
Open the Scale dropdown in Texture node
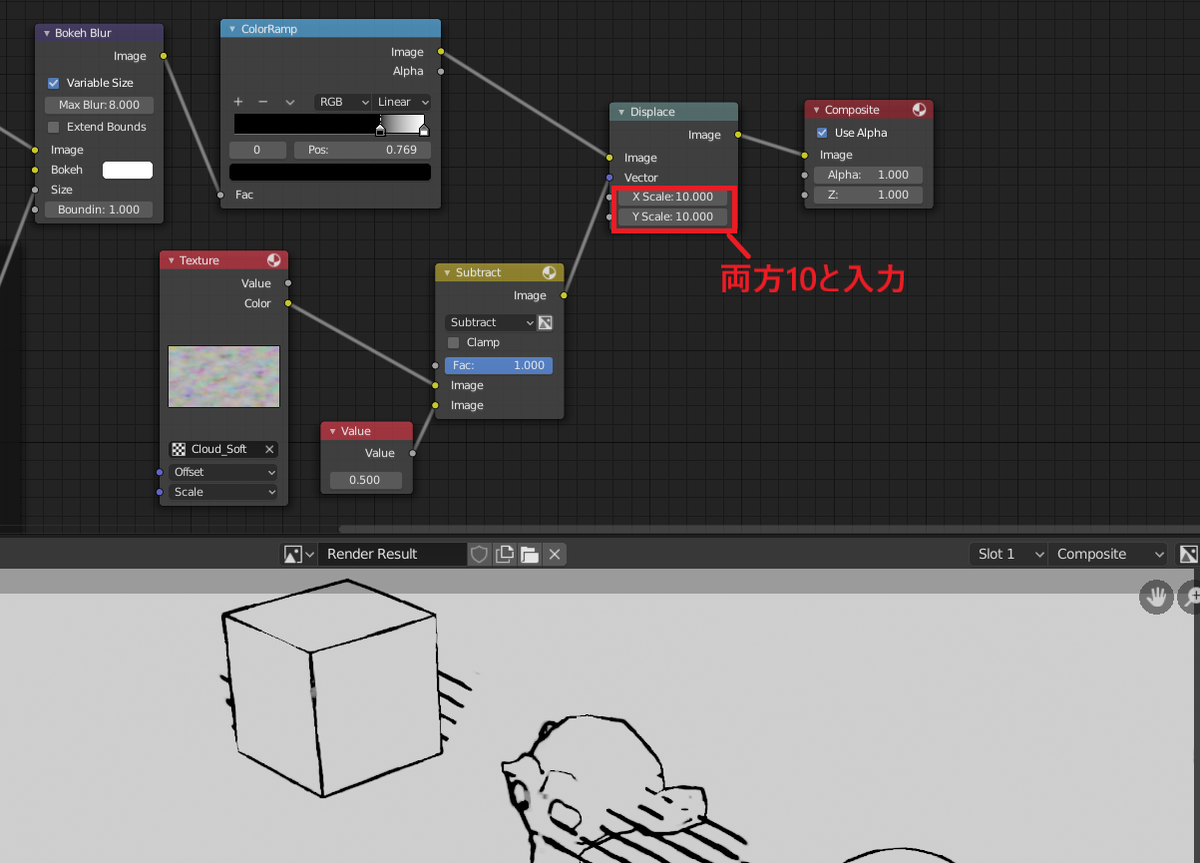[x=223, y=492]
